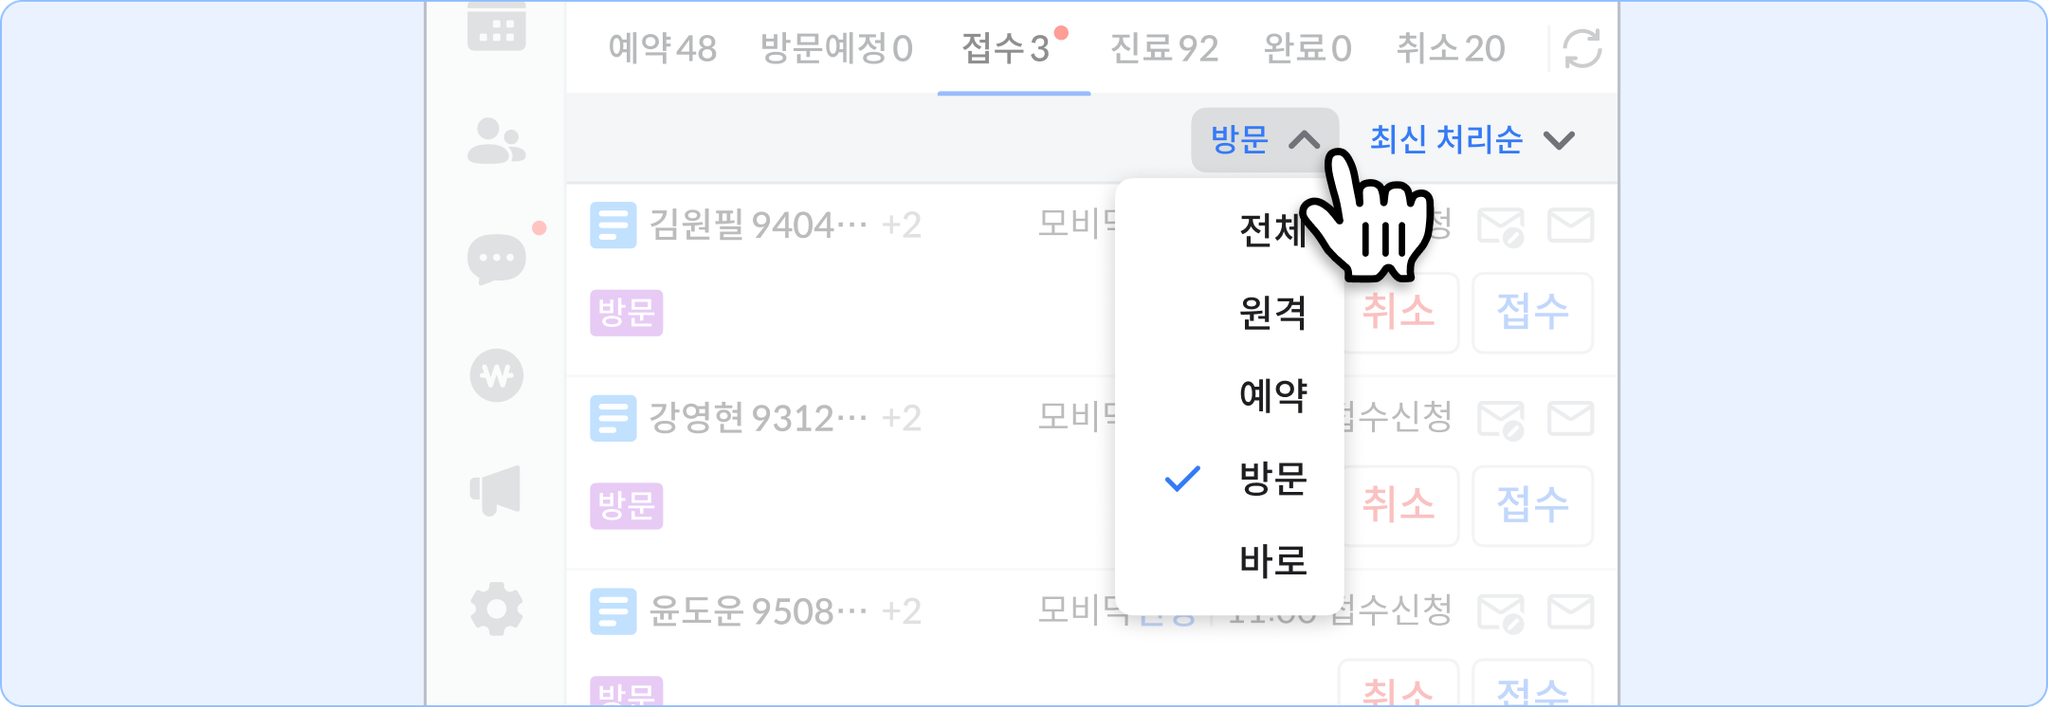This screenshot has width=2048, height=707.
Task: Switch to the 예약 48 tab
Action: click(x=662, y=48)
